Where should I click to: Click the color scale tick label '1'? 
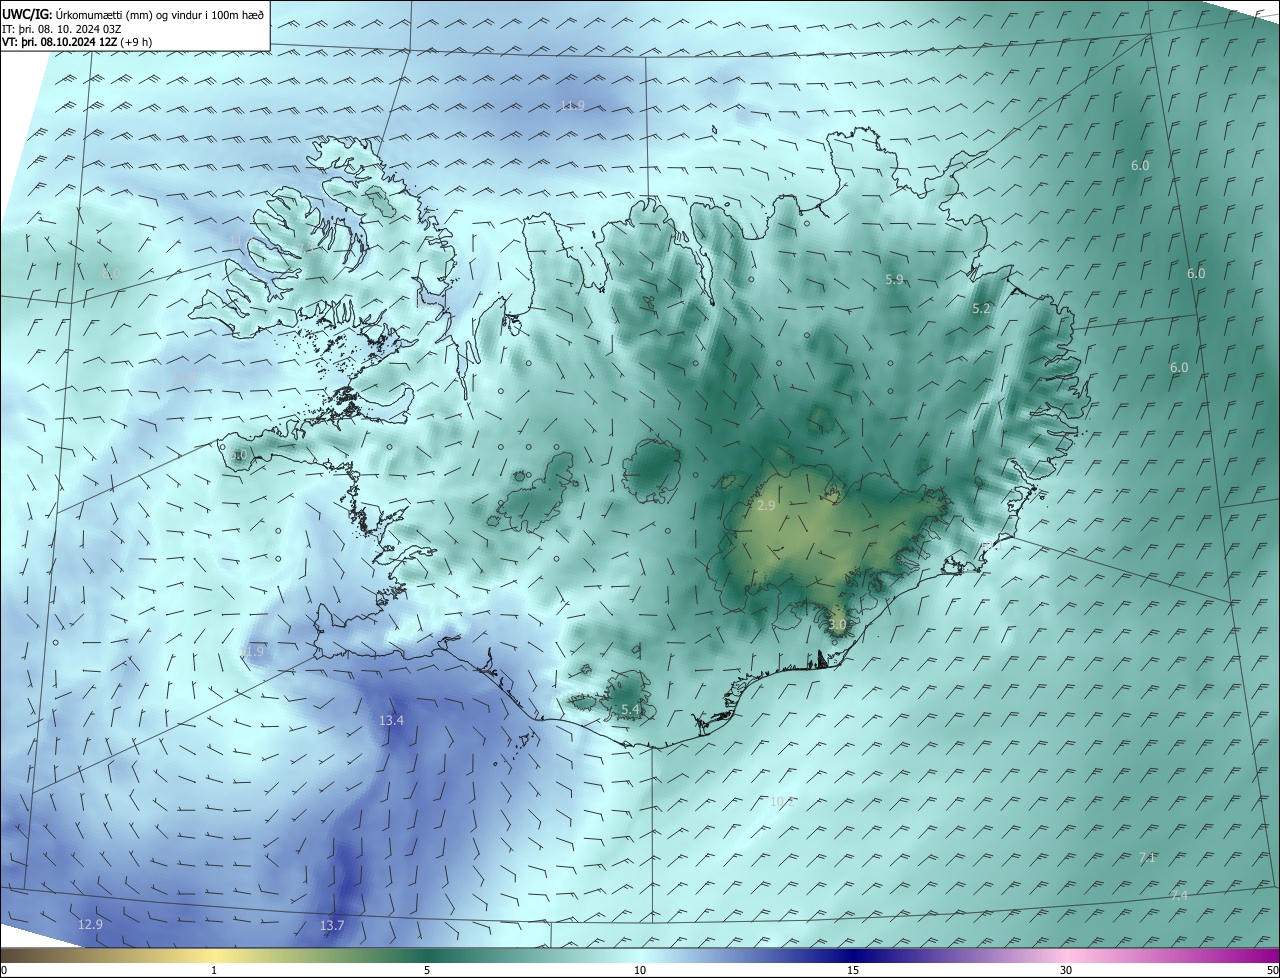click(x=214, y=970)
